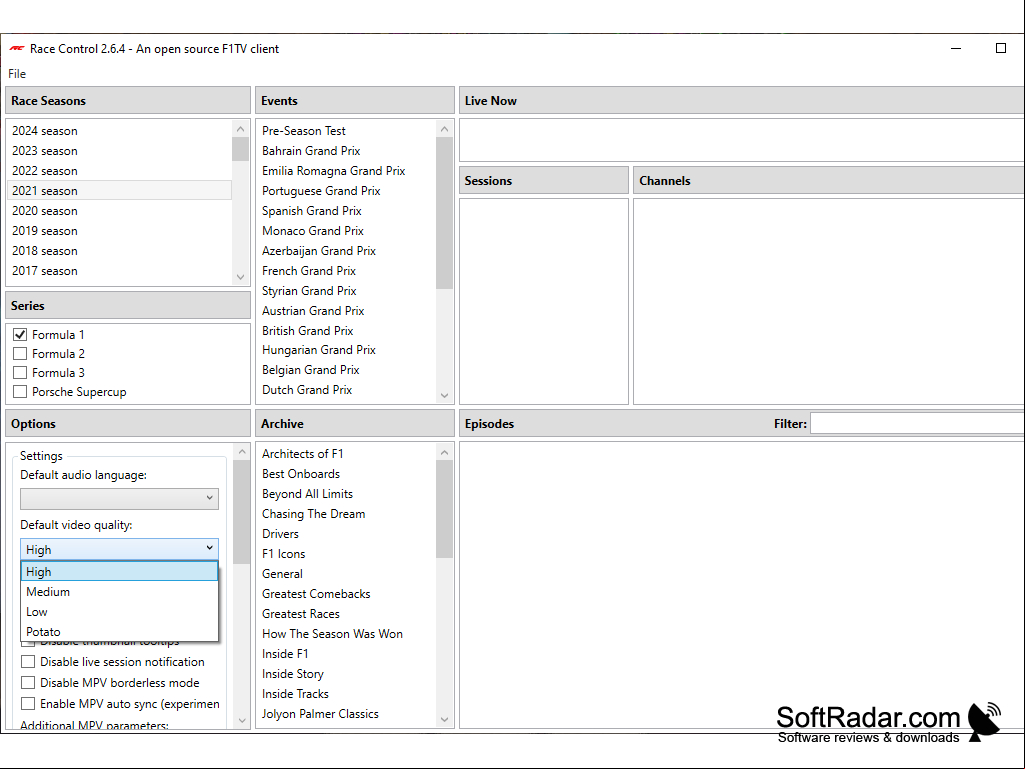This screenshot has height=769, width=1025.
Task: Click Archive list scroll up arrow
Action: (445, 452)
